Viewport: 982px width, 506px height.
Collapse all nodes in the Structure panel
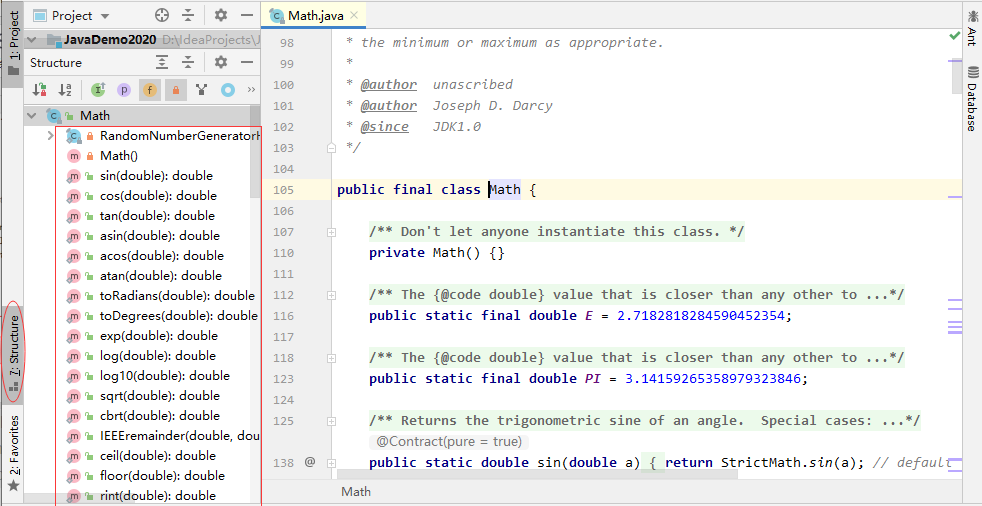pyautogui.click(x=188, y=62)
